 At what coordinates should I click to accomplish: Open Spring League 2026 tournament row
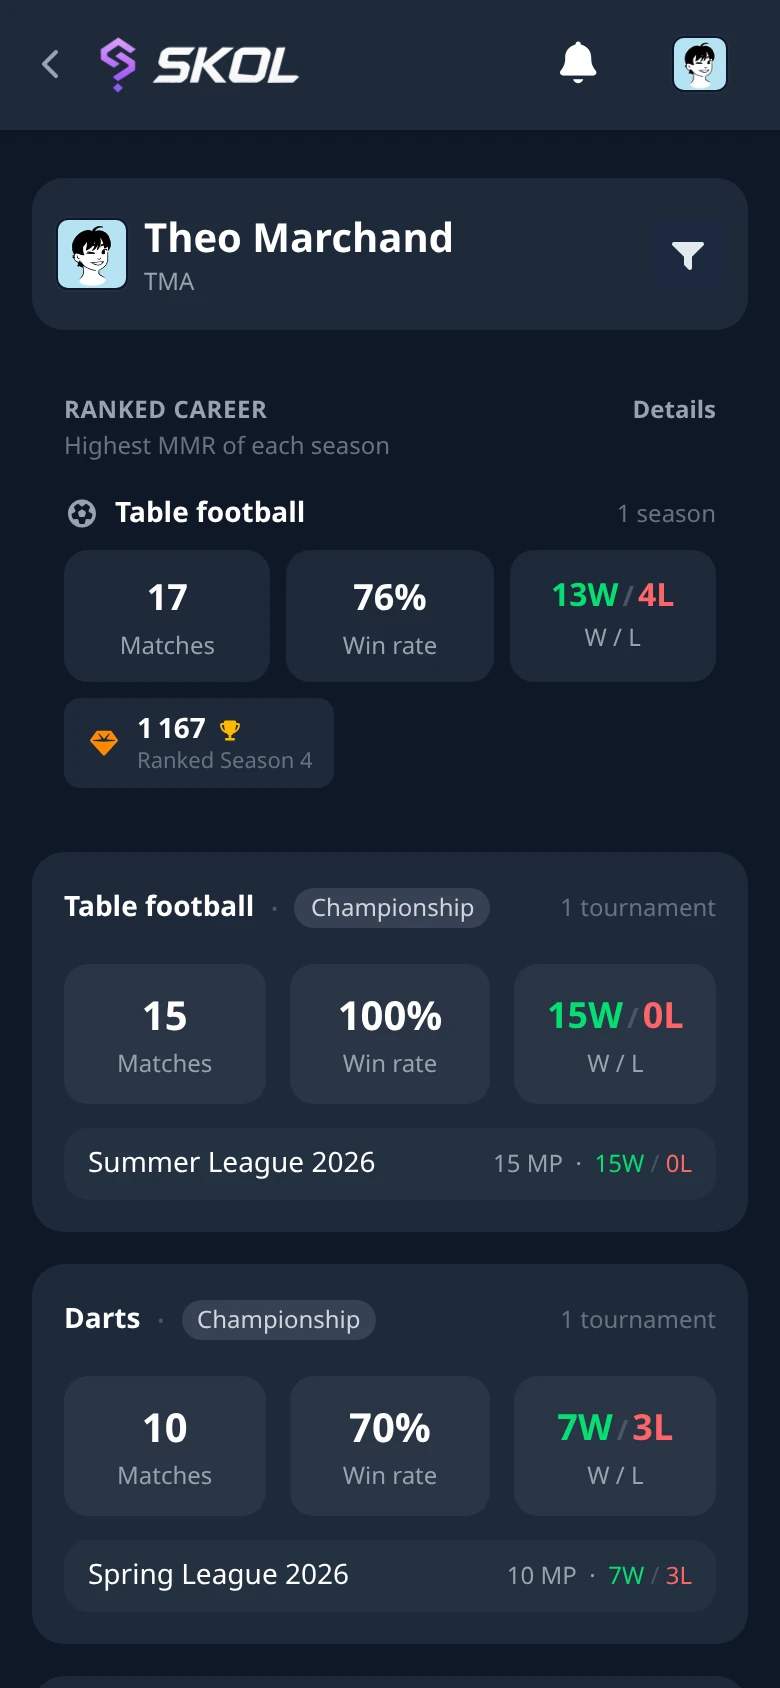(x=390, y=1576)
